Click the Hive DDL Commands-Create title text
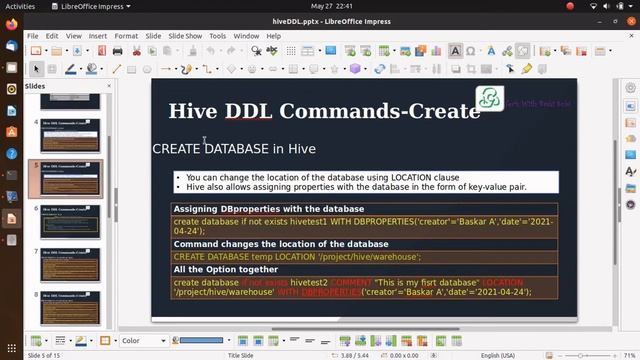The width and height of the screenshot is (640, 360). pyautogui.click(x=324, y=111)
